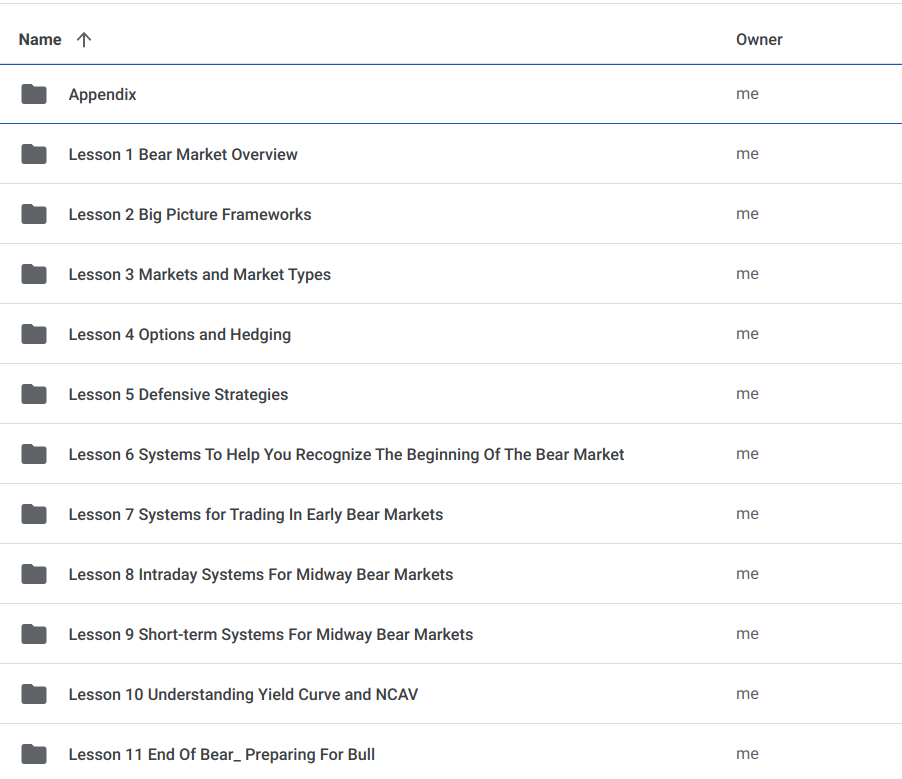Click the Name column header
Viewport: 902px width, 779px height.
pos(39,39)
